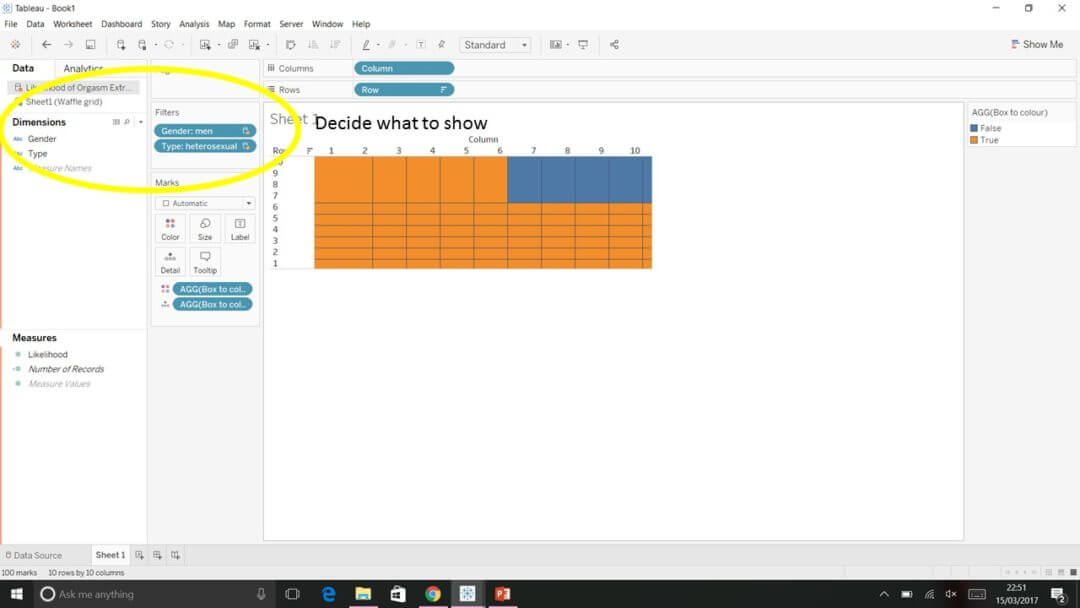The height and width of the screenshot is (608, 1080).
Task: Swap rows and columns using the toolbar icon
Action: tap(290, 44)
